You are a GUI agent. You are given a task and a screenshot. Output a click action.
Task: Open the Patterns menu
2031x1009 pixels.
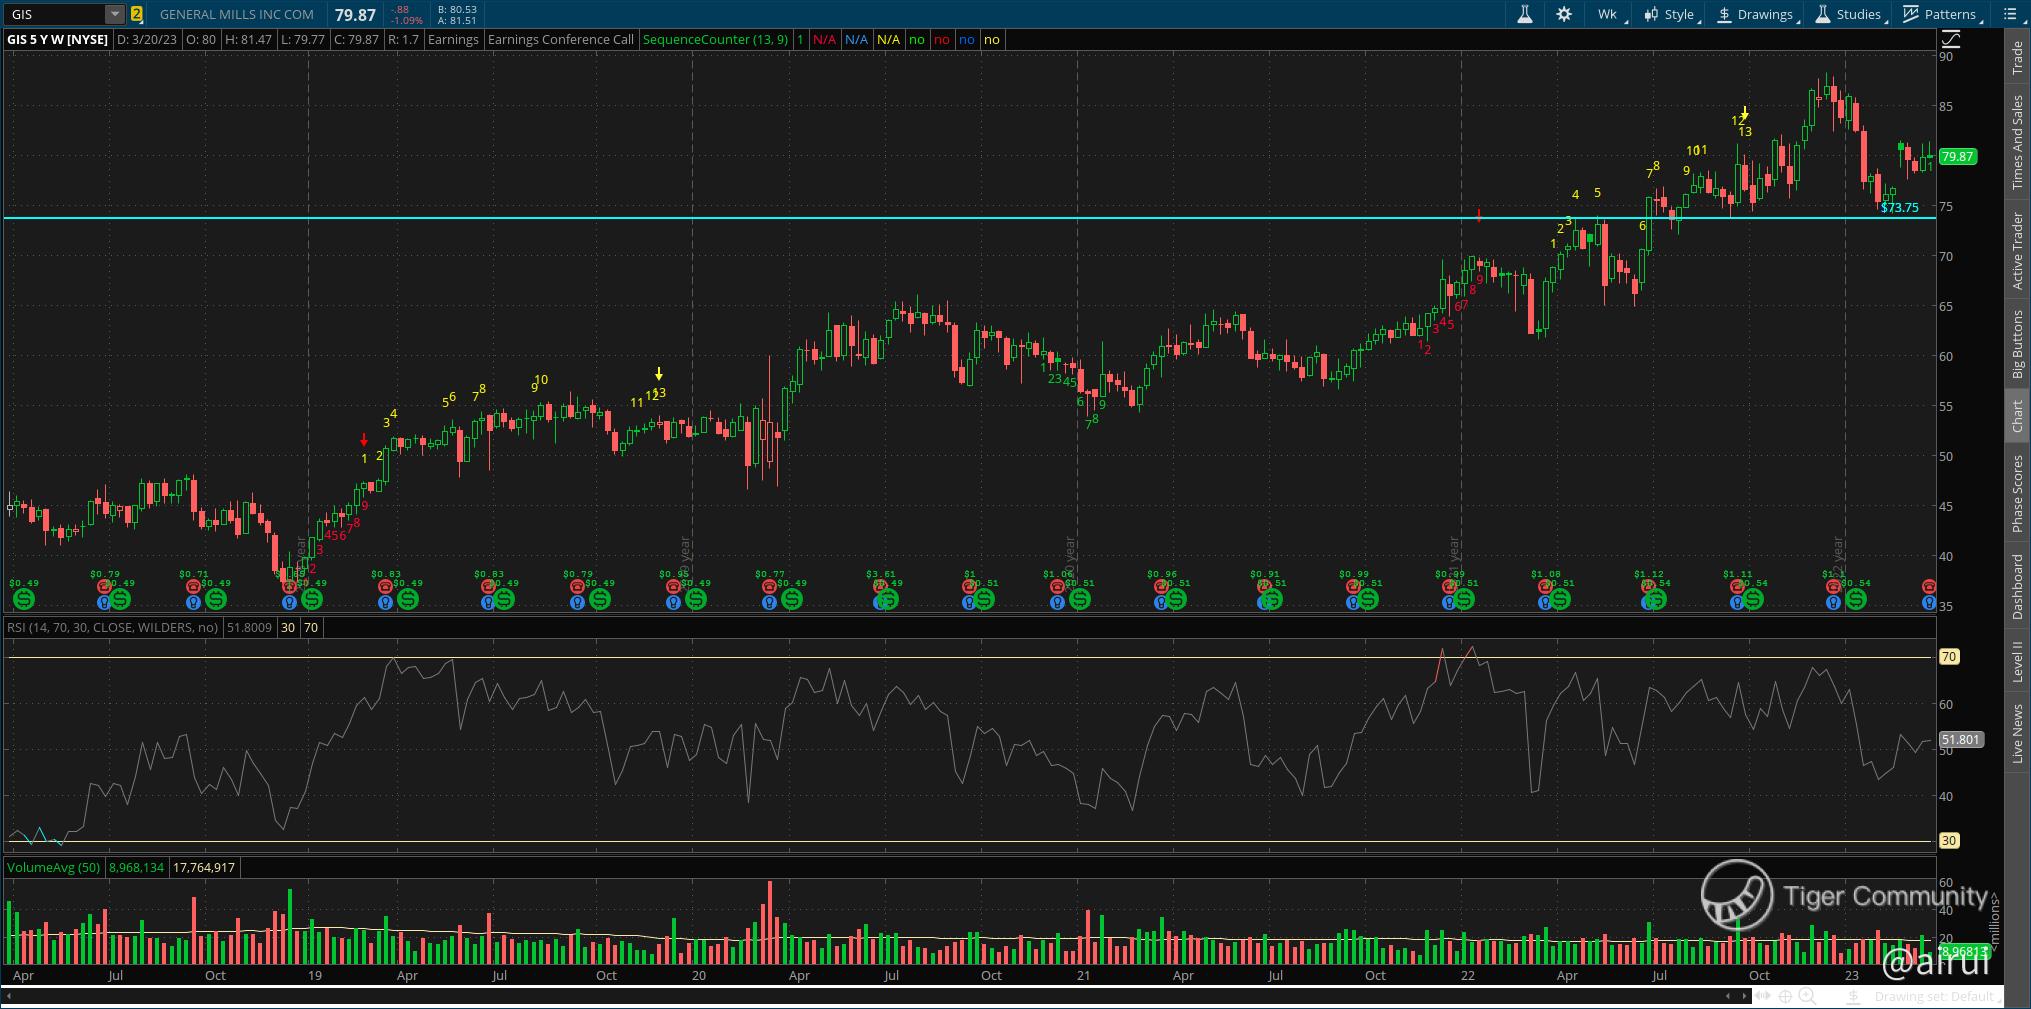click(x=1940, y=14)
